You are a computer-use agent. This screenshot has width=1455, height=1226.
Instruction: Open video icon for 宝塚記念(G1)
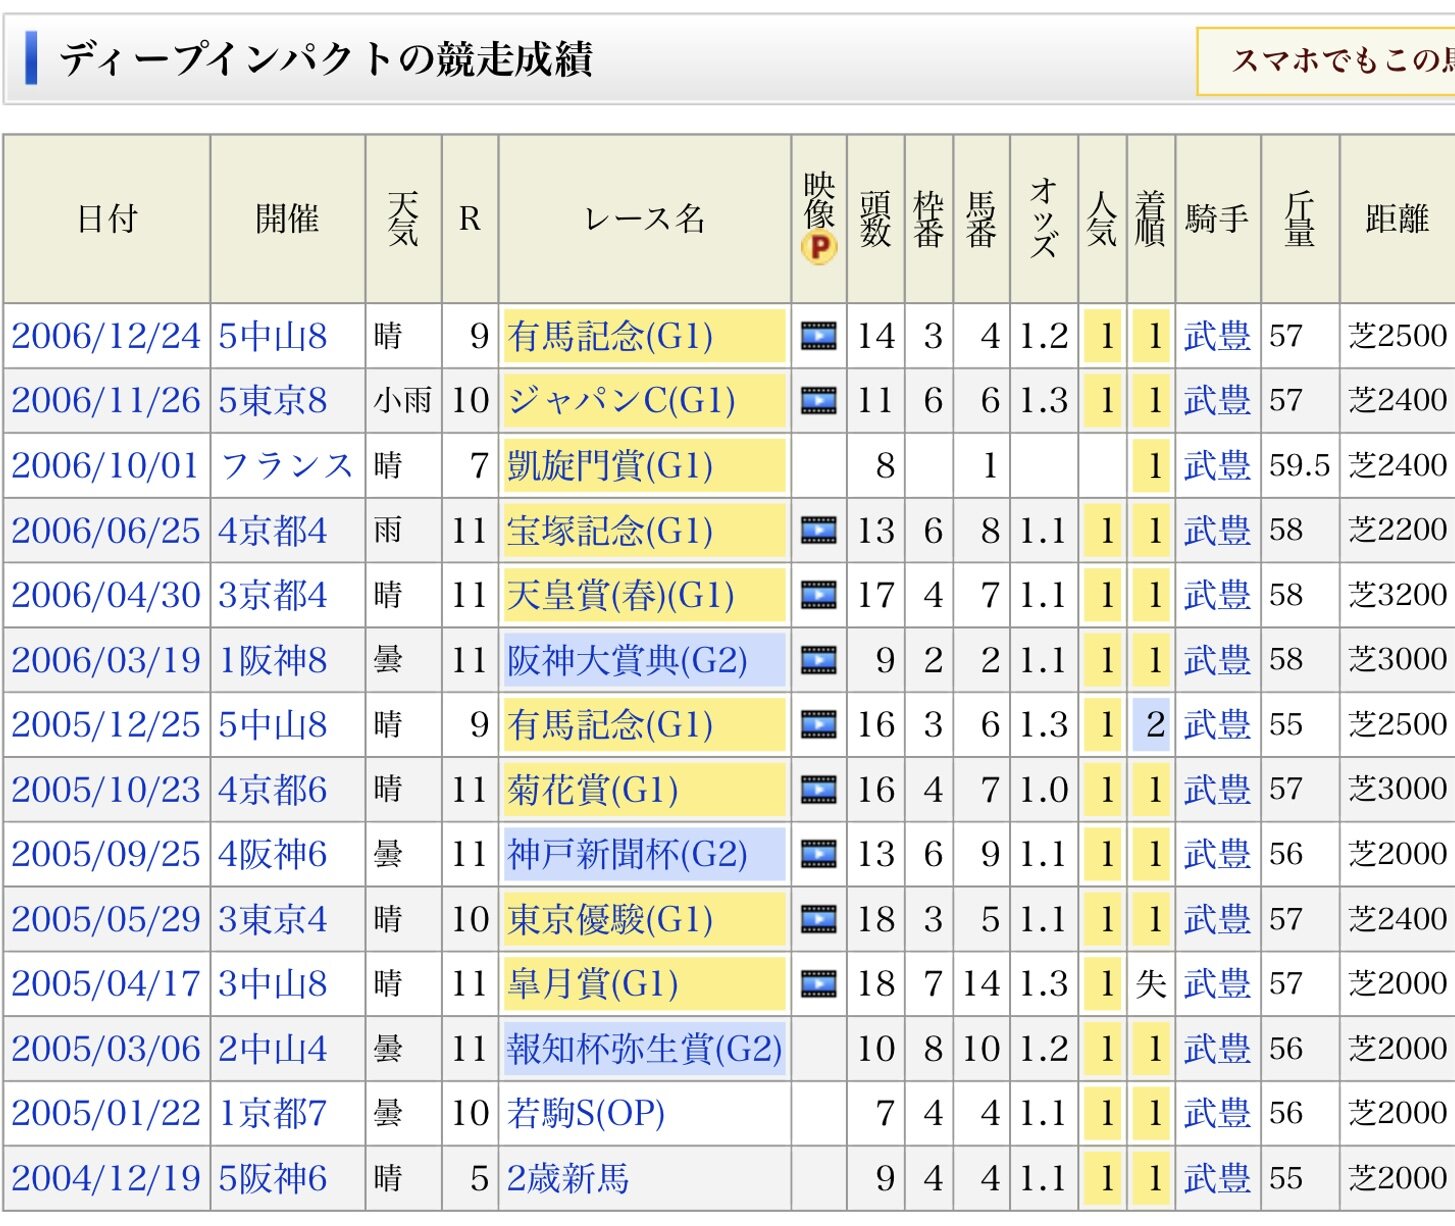[818, 530]
